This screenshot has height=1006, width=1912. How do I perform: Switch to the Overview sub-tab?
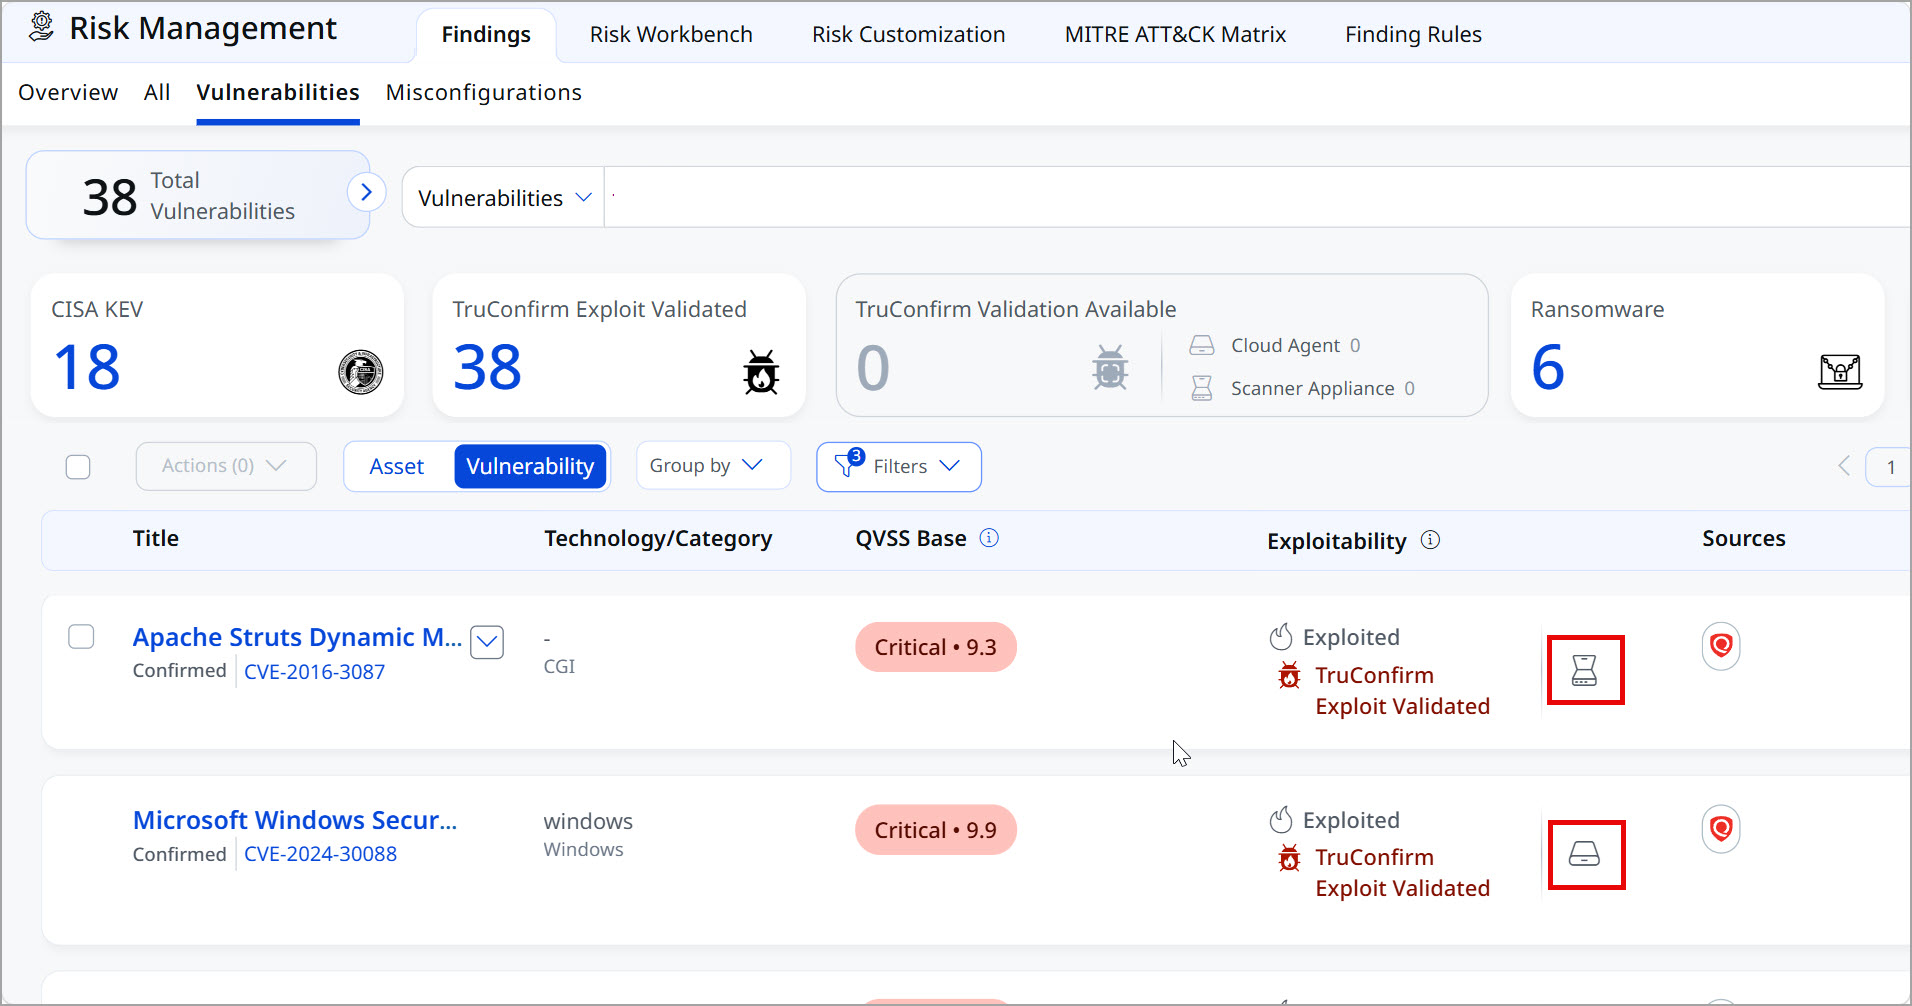(68, 93)
